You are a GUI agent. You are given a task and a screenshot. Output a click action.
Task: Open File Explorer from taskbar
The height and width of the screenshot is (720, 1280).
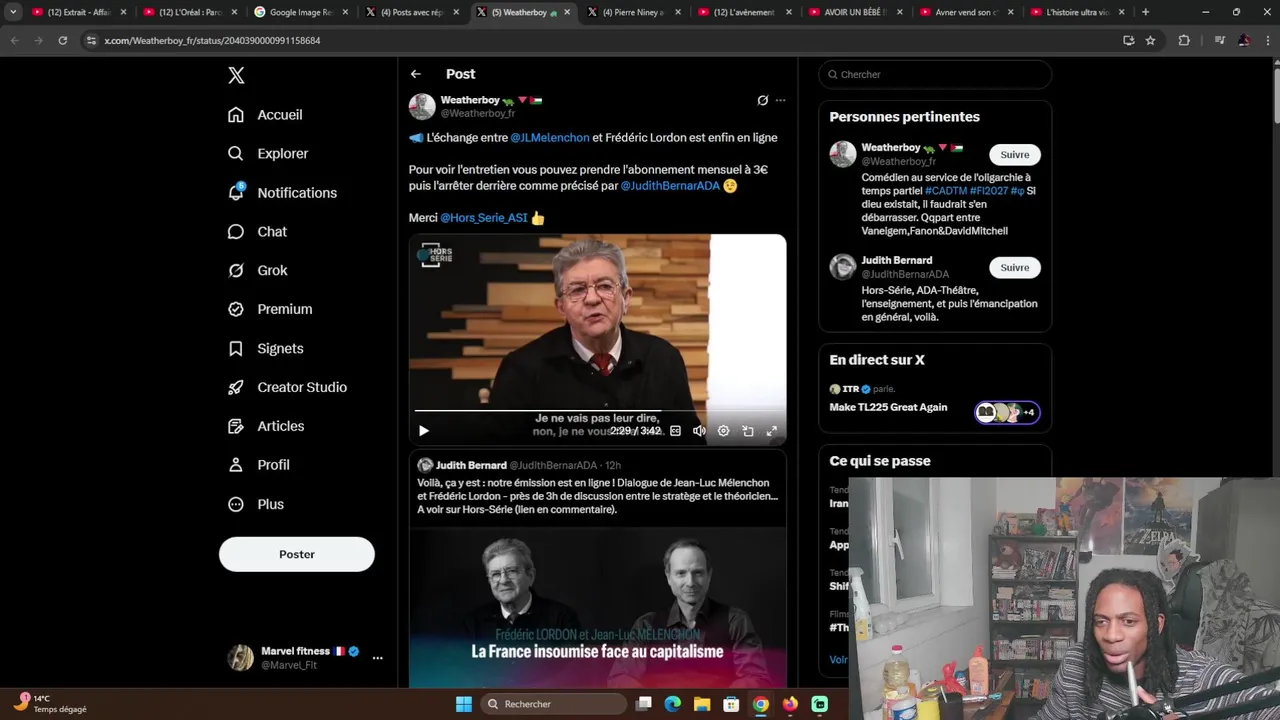pyautogui.click(x=702, y=704)
